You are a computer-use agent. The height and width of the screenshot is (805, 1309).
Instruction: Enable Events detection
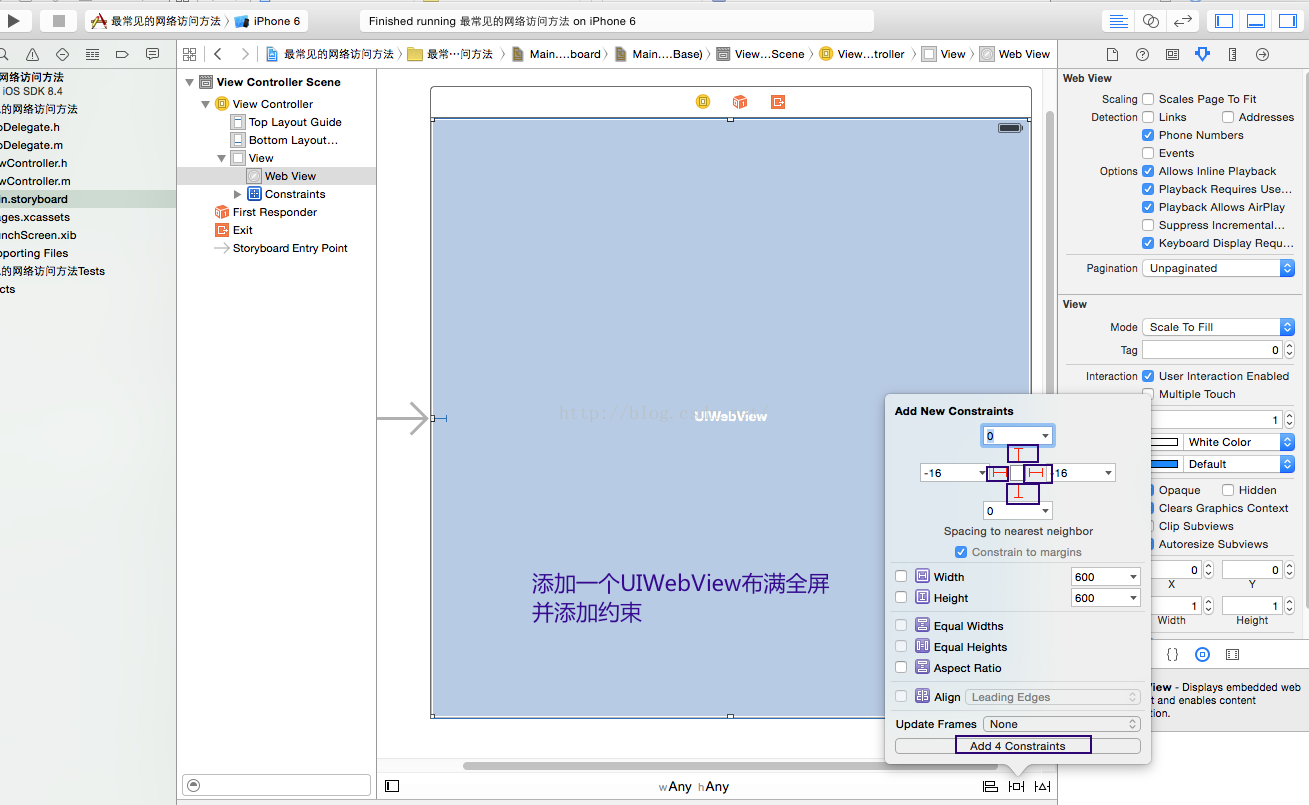pyautogui.click(x=1148, y=153)
